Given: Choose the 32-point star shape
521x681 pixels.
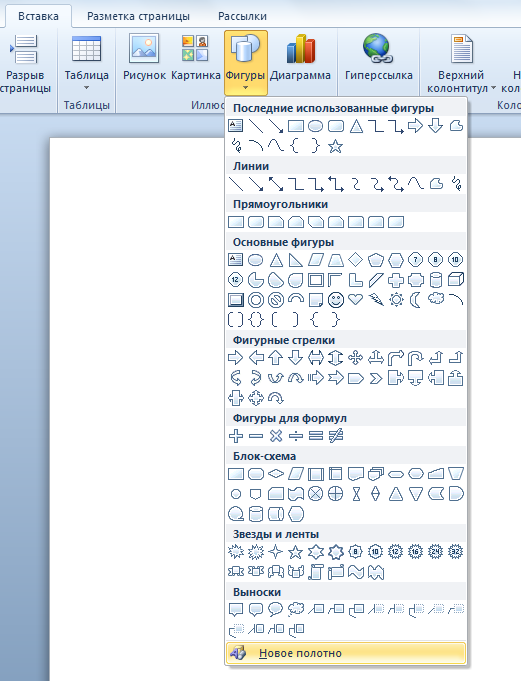Looking at the screenshot, I should (456, 552).
